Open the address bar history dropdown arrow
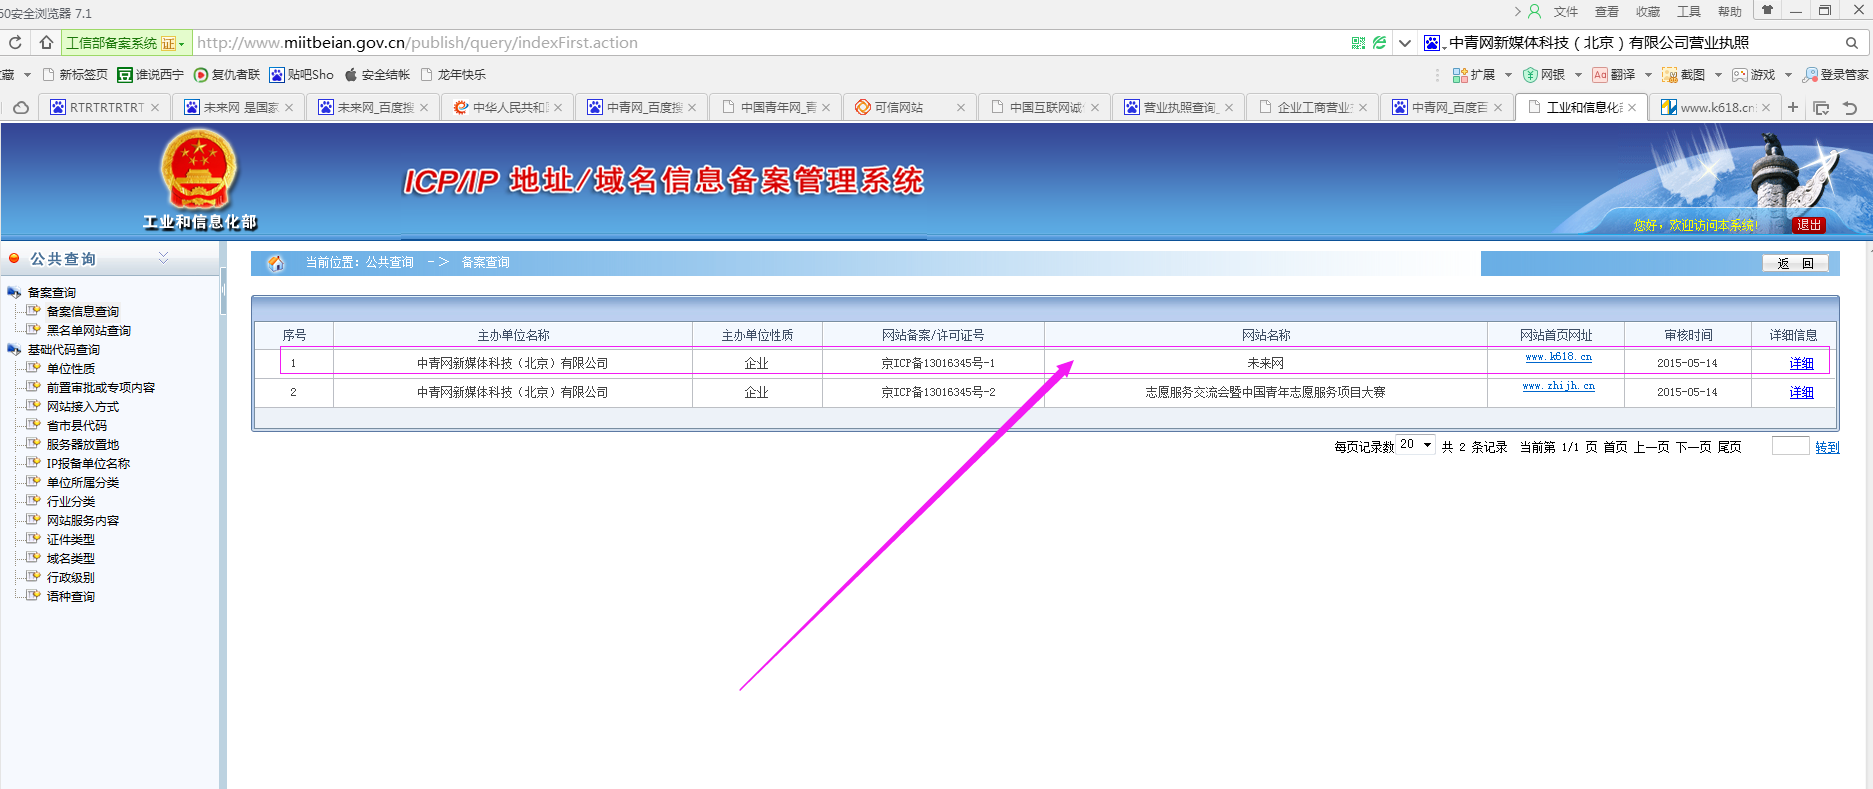Viewport: 1873px width, 789px height. [x=1404, y=43]
